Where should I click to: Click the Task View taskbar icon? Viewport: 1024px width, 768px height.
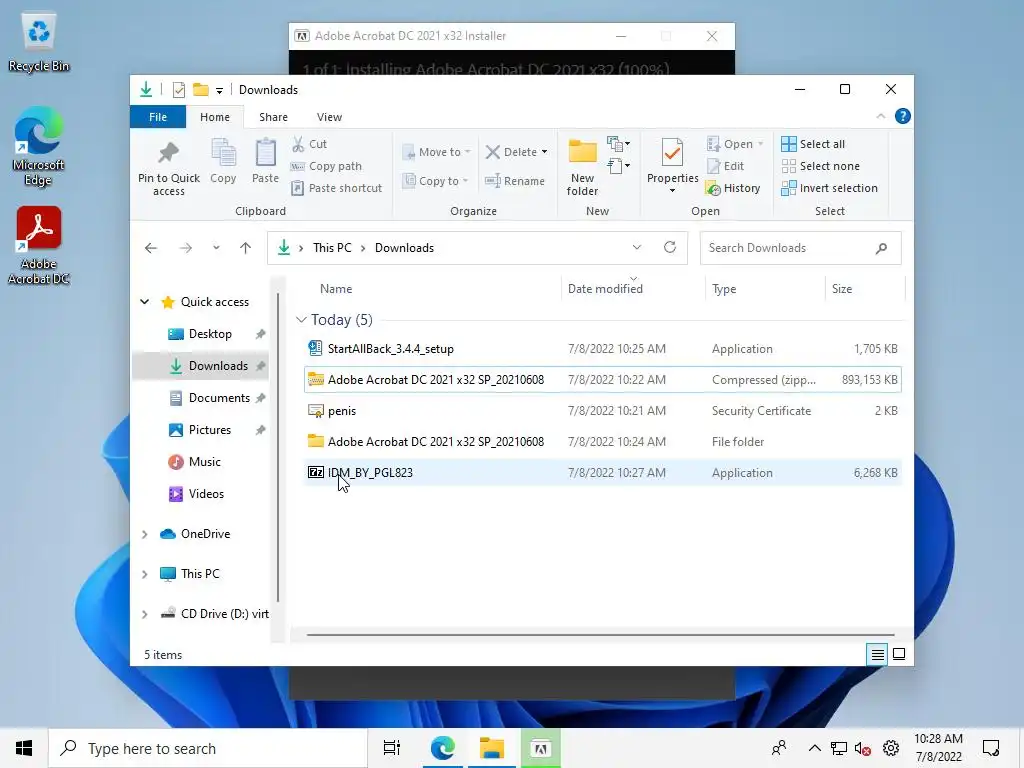[x=392, y=748]
